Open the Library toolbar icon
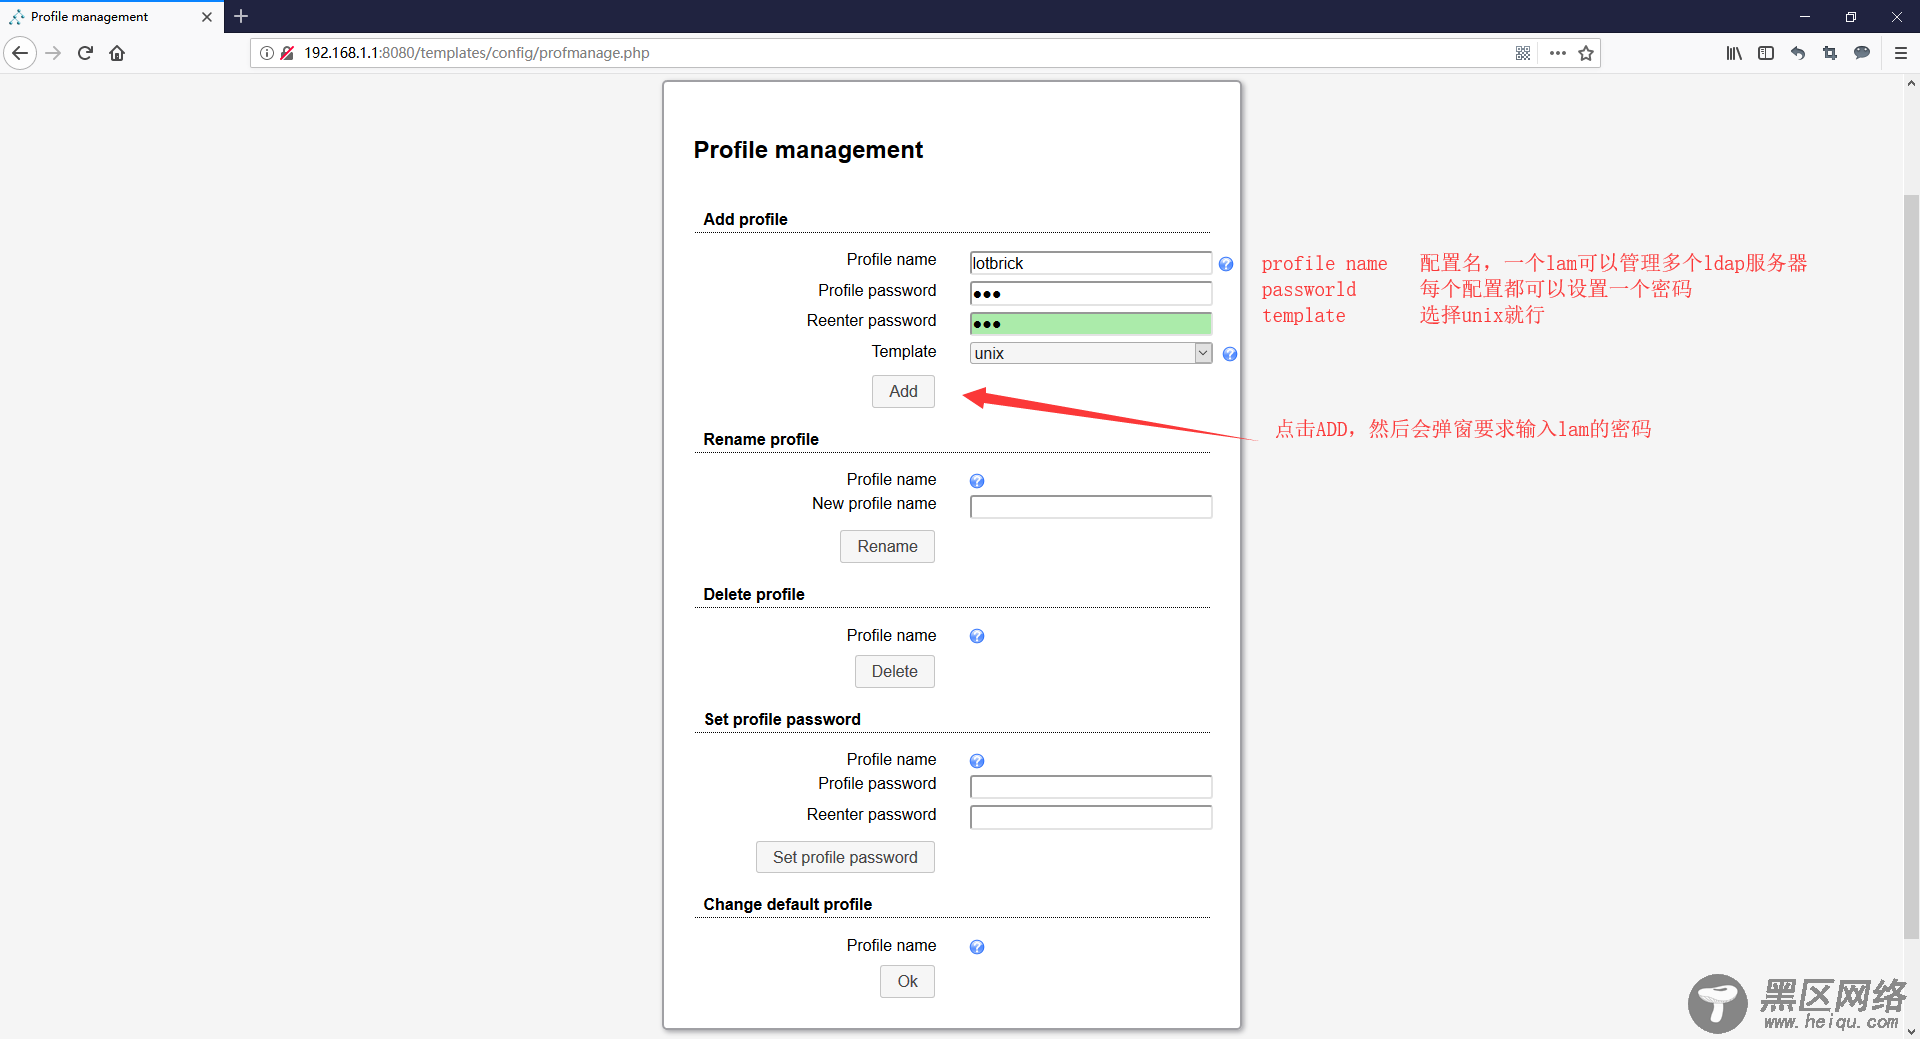 1734,53
